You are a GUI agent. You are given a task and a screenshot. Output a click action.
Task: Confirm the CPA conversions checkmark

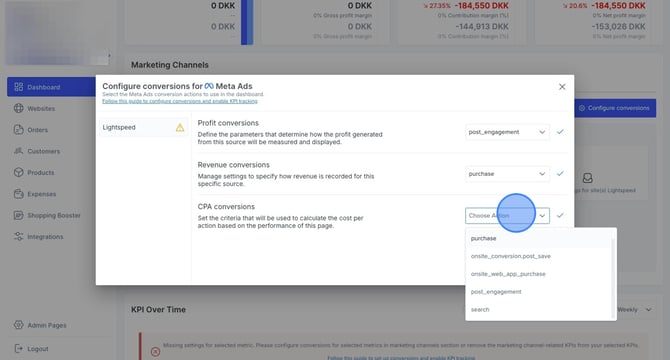point(560,216)
